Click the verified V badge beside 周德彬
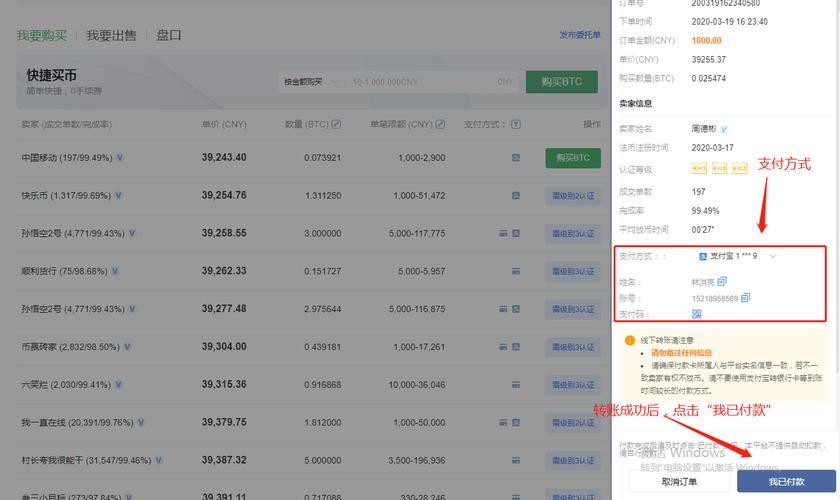Image resolution: width=840 pixels, height=500 pixels. [724, 129]
